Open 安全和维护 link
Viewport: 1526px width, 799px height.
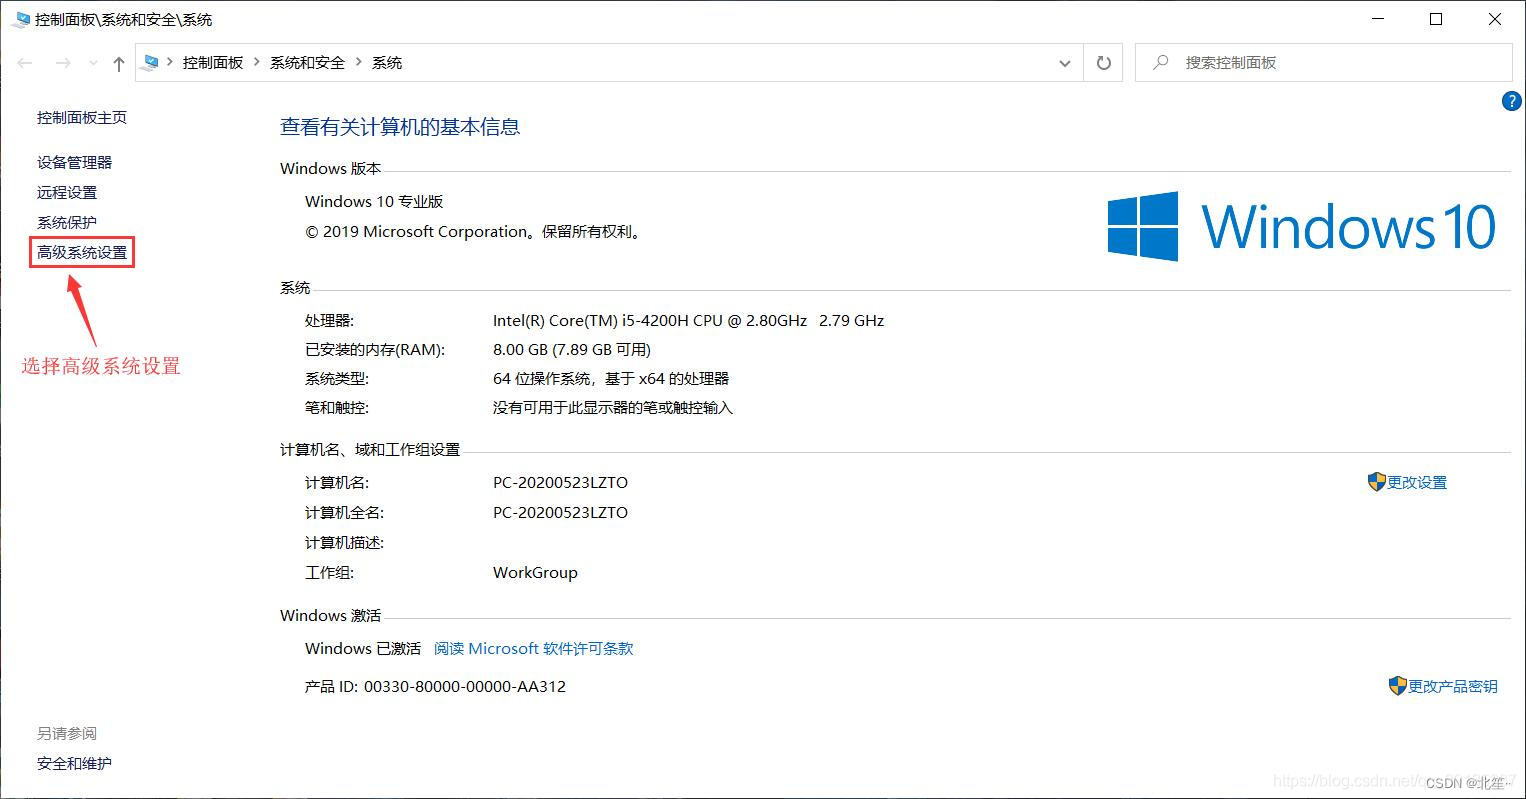pos(75,763)
